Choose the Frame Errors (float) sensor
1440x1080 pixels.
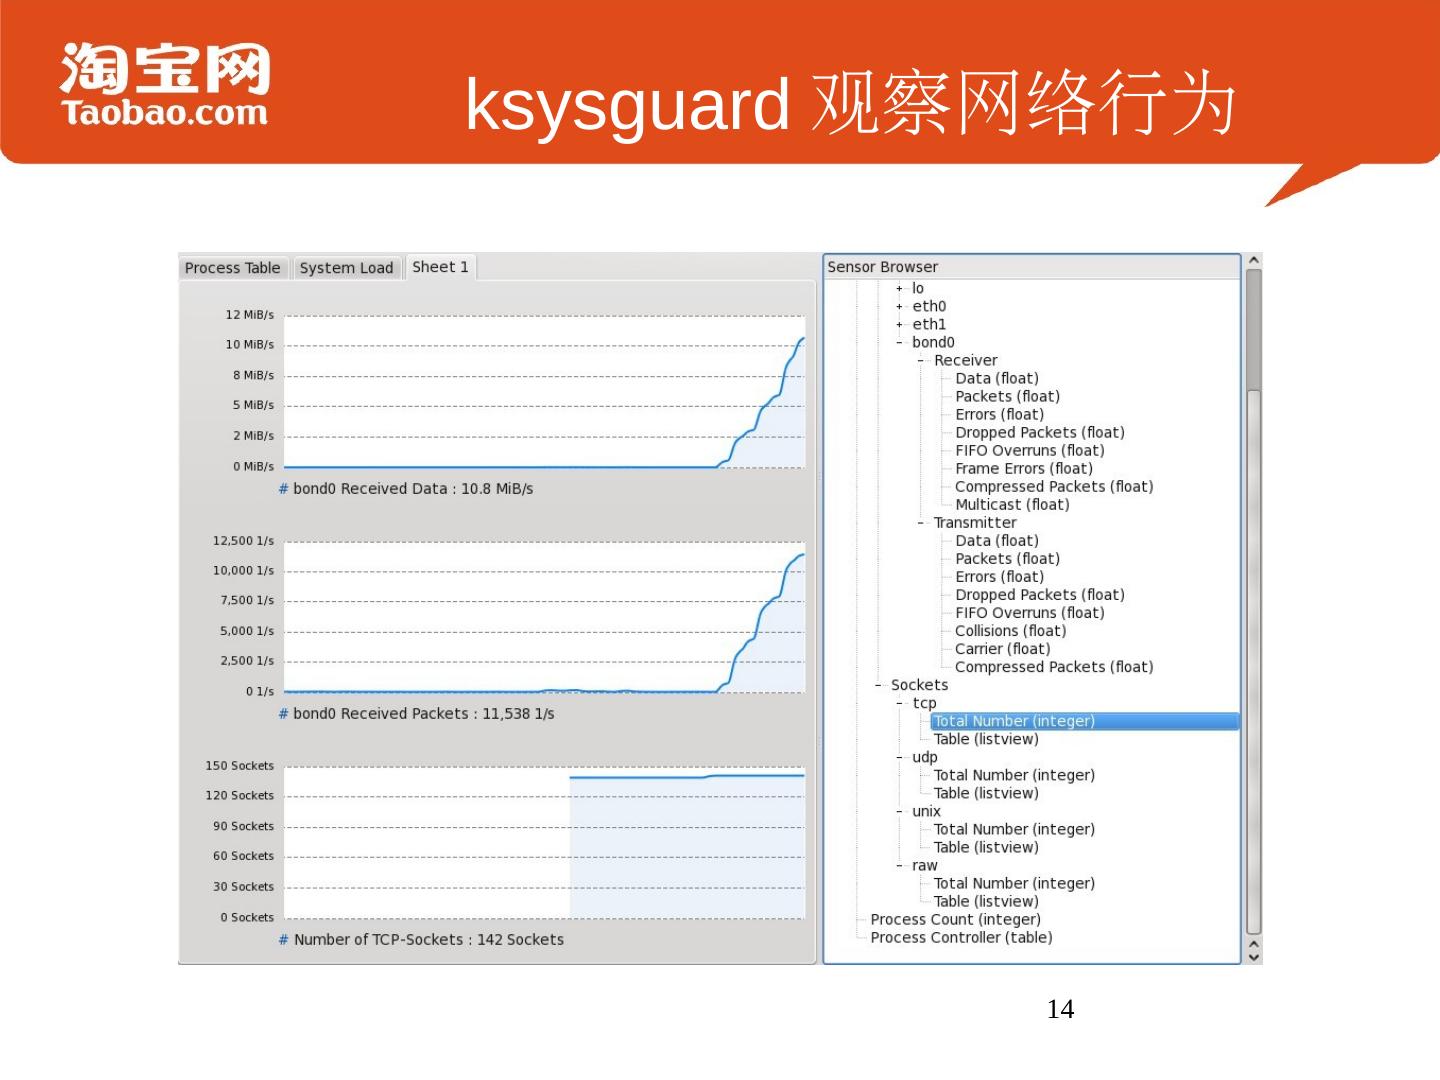pos(1023,469)
